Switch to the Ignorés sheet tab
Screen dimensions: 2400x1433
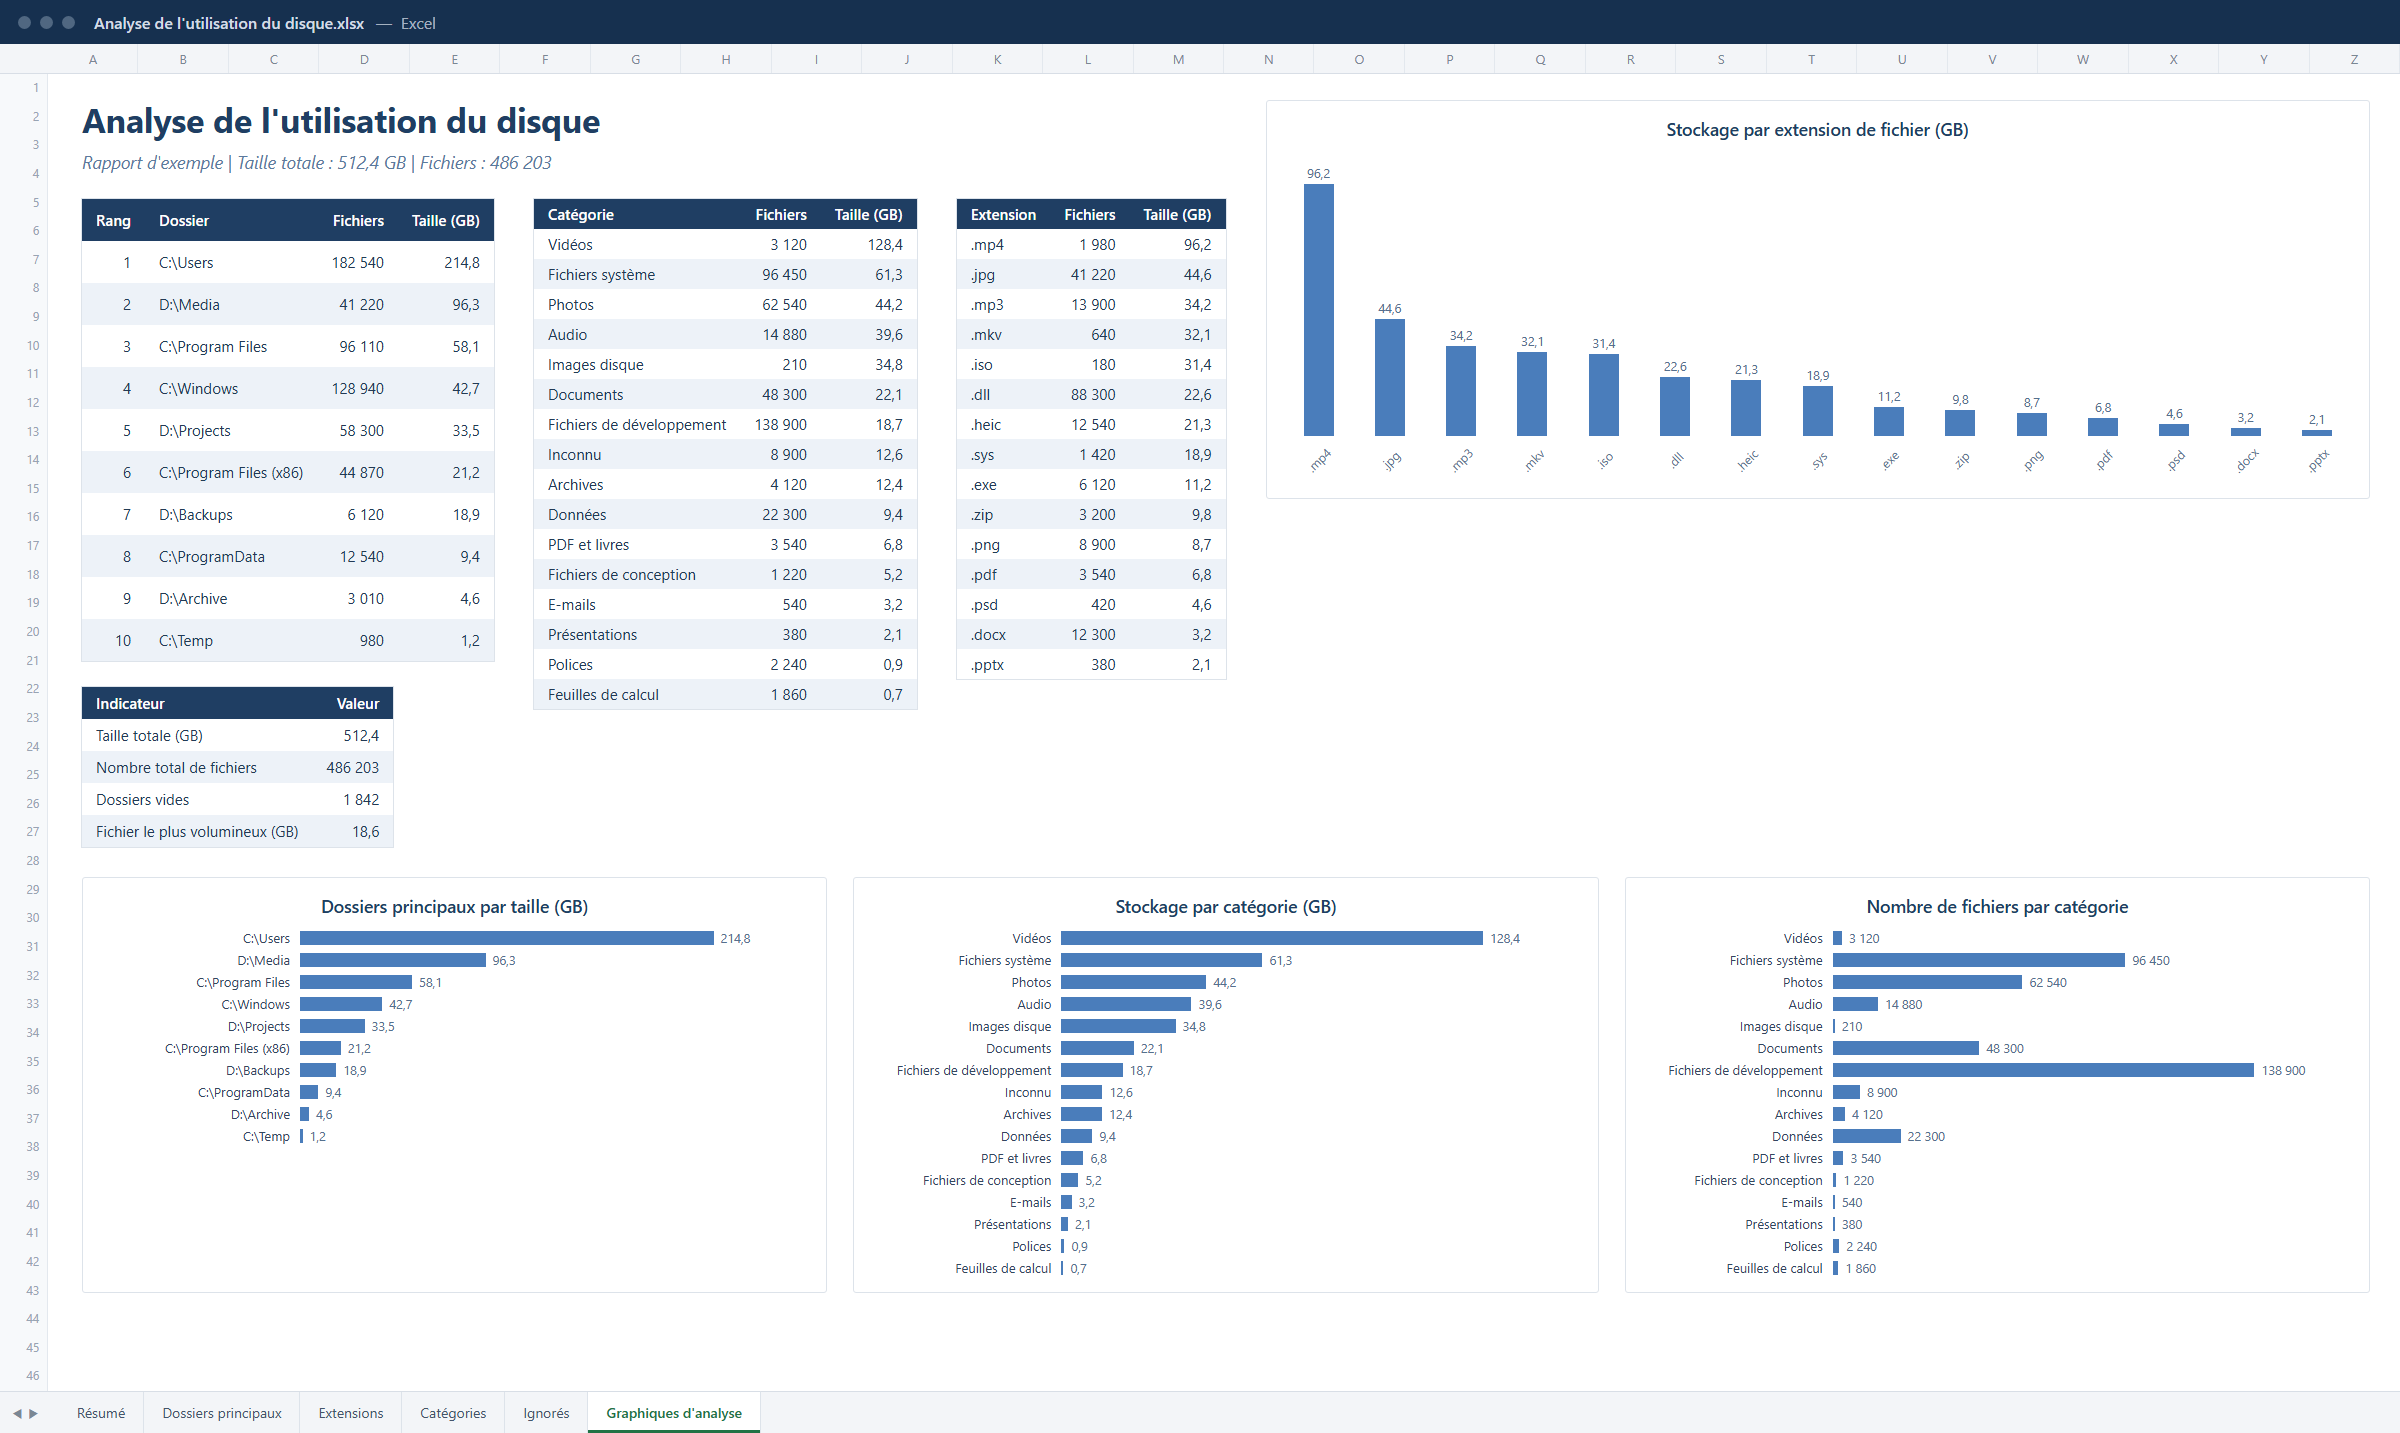[x=546, y=1413]
